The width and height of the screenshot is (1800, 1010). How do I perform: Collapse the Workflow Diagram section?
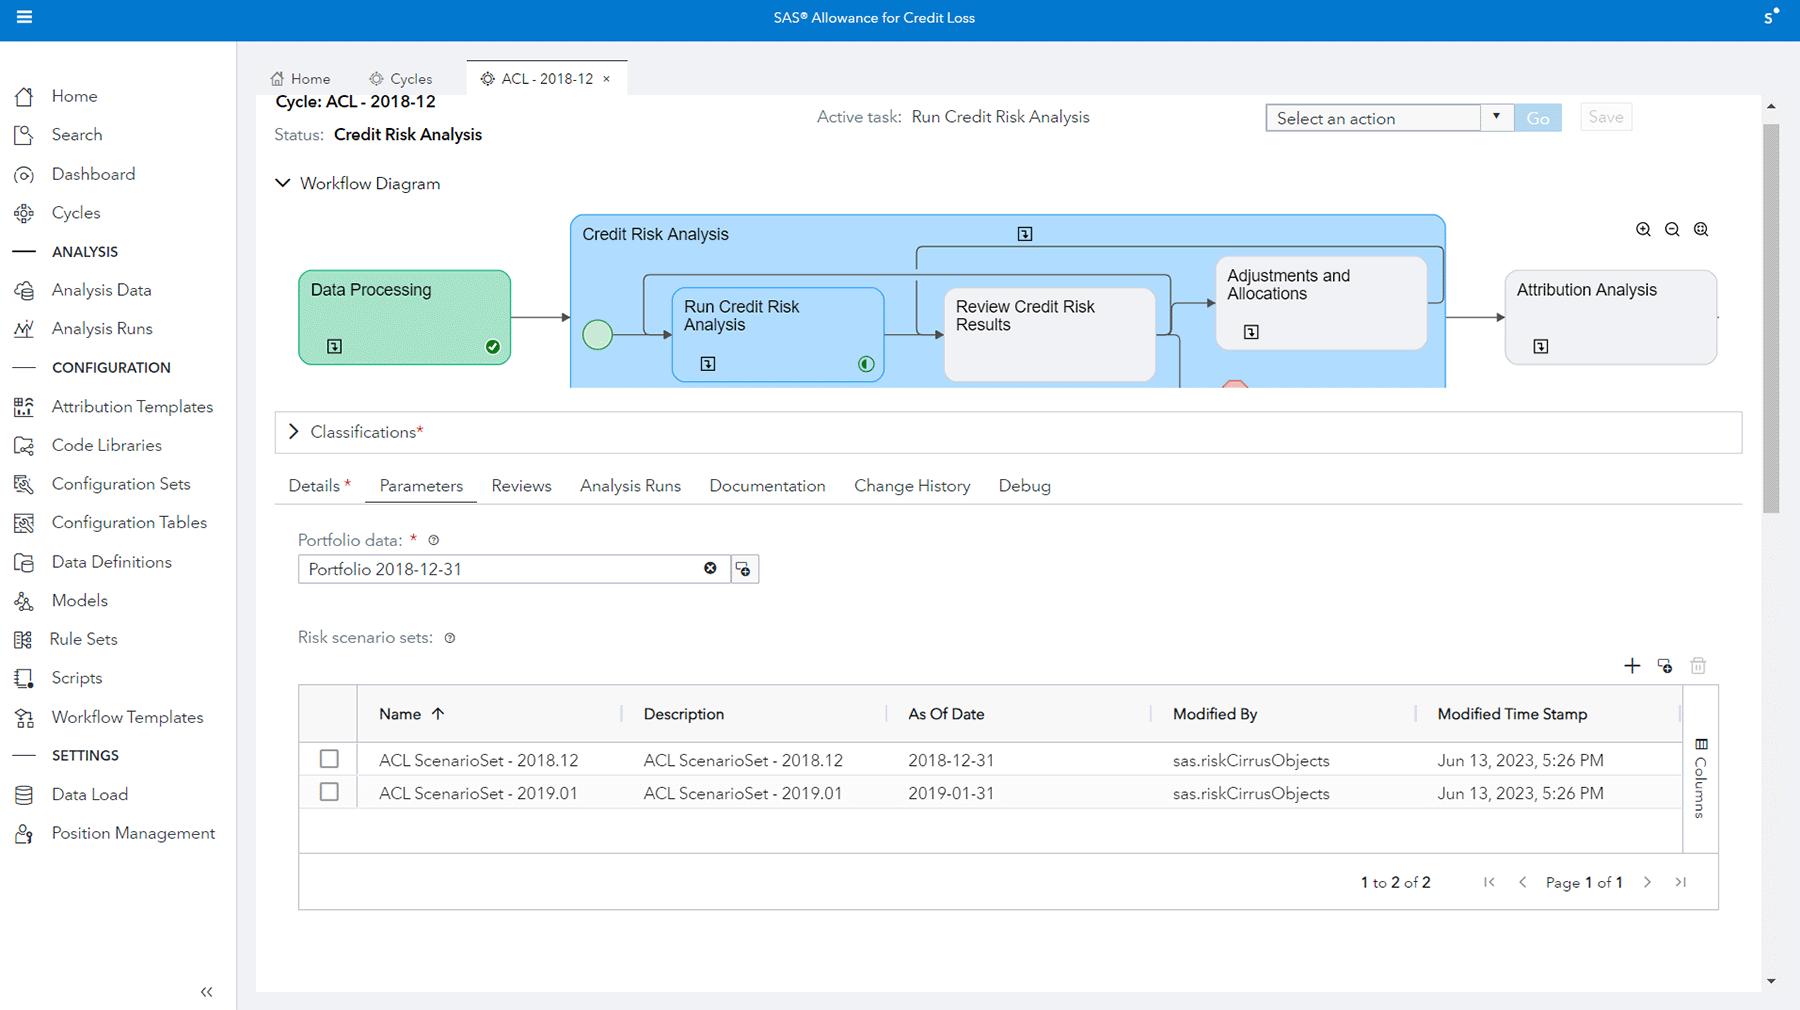coord(283,184)
